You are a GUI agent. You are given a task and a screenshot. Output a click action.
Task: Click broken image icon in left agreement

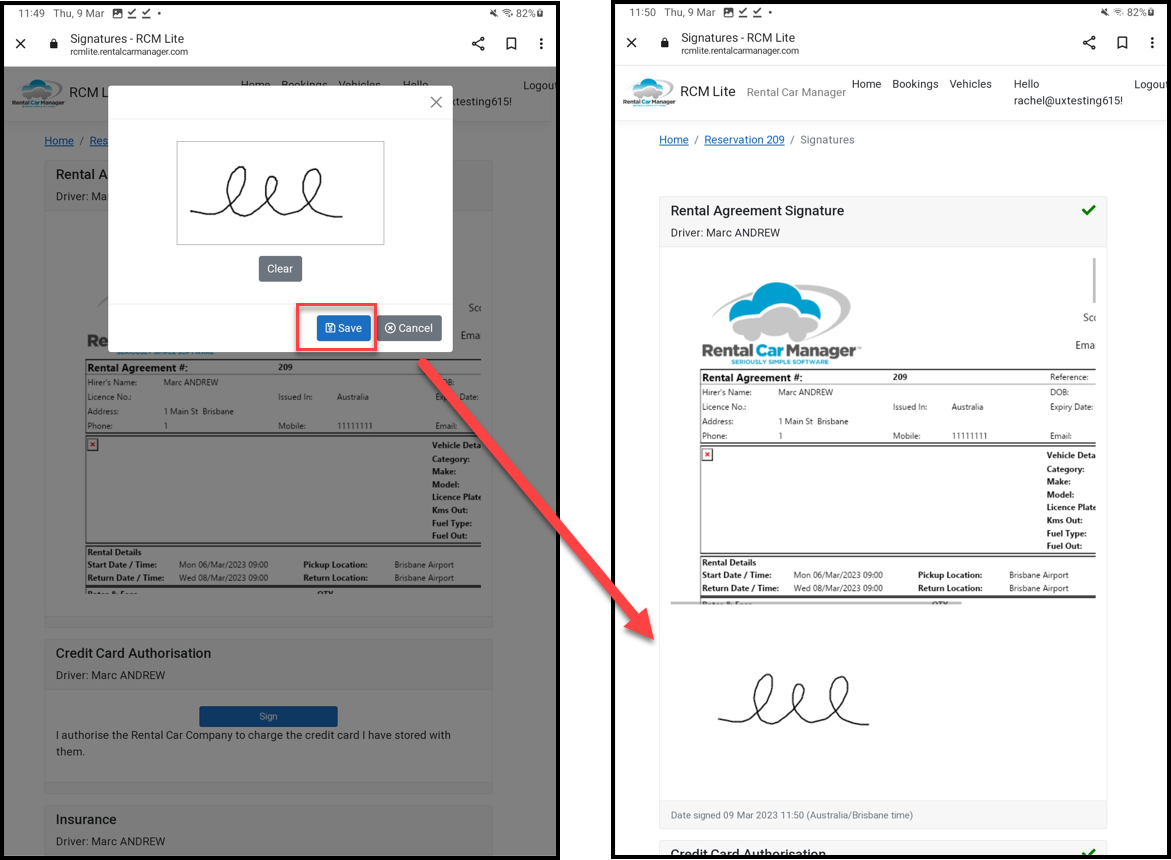click(x=93, y=444)
